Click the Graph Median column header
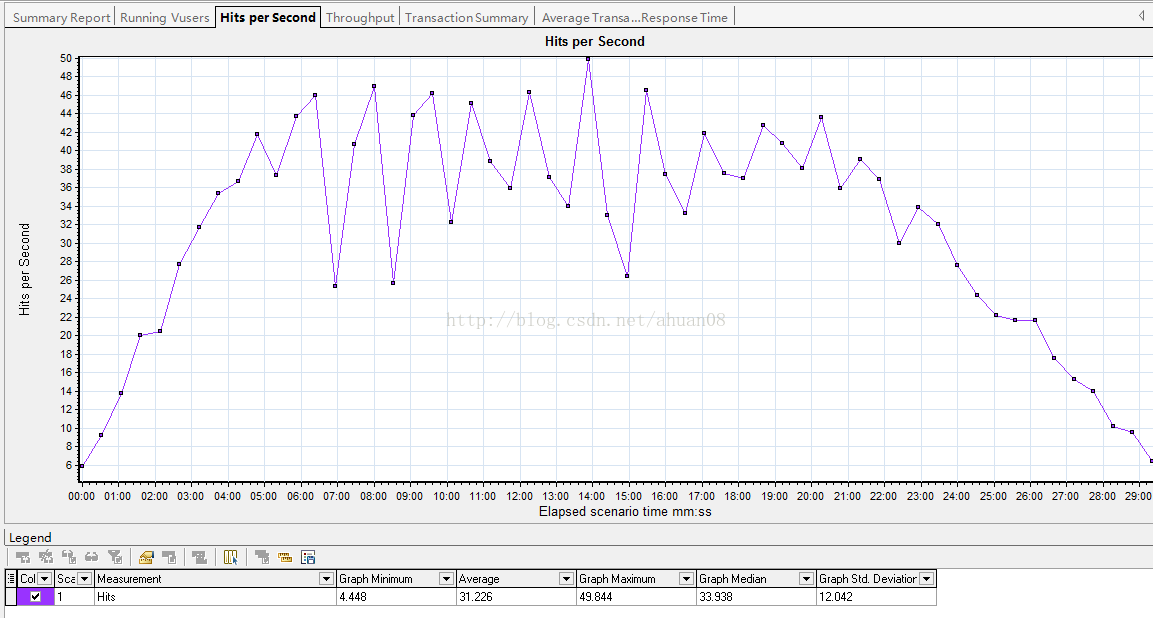This screenshot has width=1153, height=618. [x=755, y=579]
